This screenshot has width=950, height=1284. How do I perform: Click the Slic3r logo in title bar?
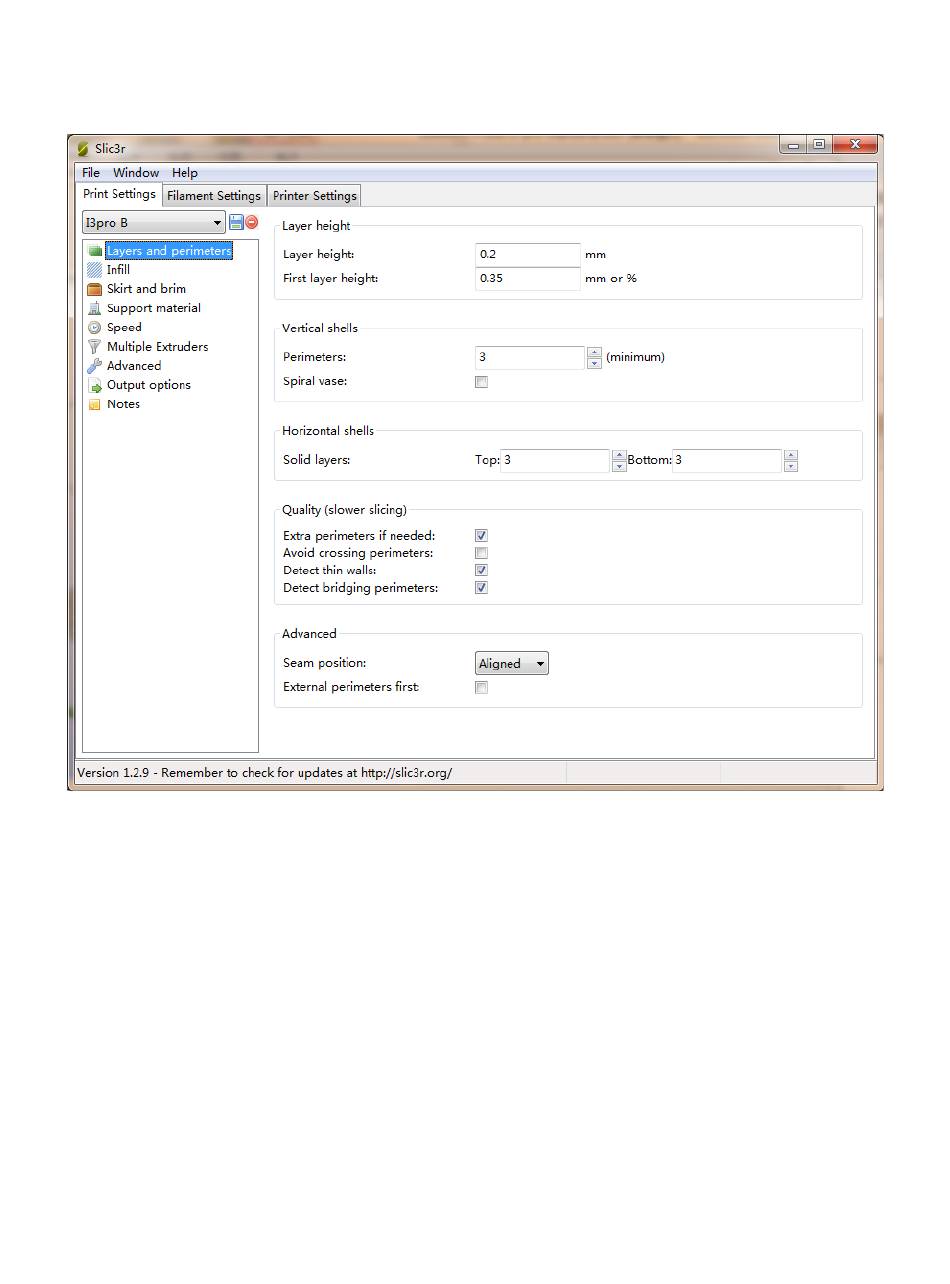tap(83, 149)
